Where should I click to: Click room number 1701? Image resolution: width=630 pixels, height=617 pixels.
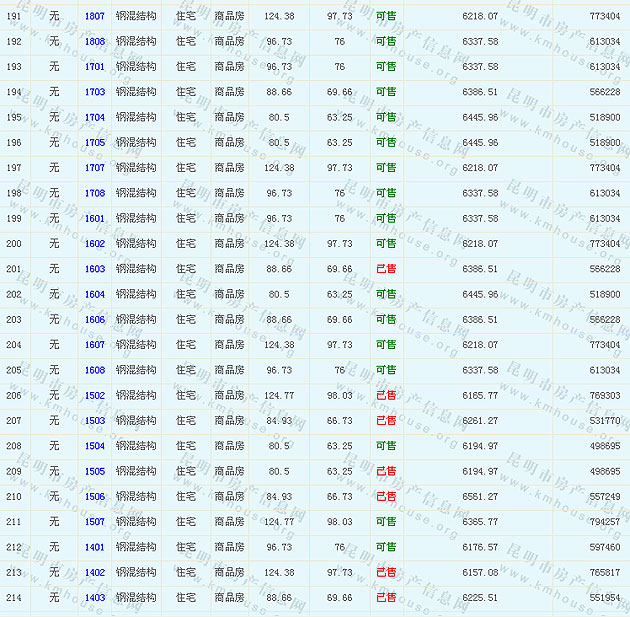[95, 67]
